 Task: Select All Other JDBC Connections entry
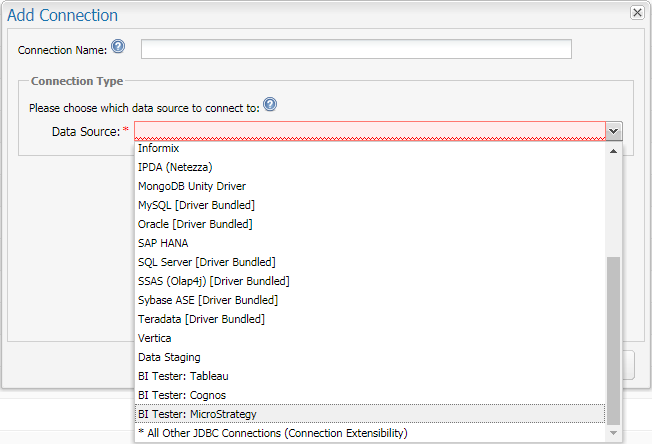pyautogui.click(x=273, y=433)
